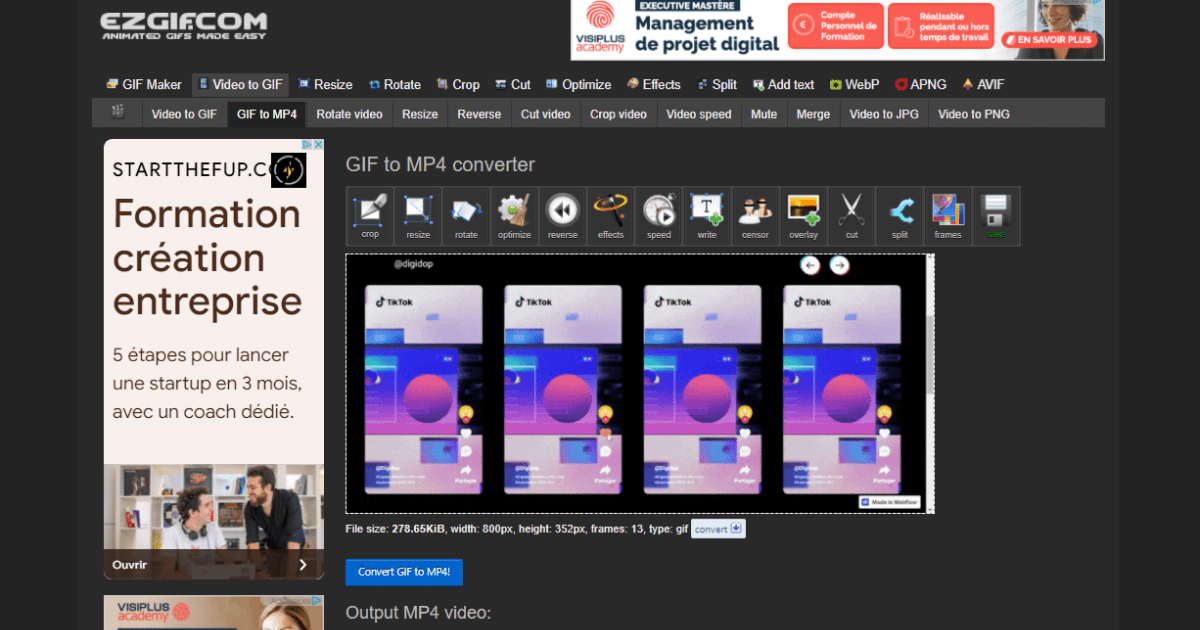1200x630 pixels.
Task: Open the overlay tool
Action: (x=803, y=216)
